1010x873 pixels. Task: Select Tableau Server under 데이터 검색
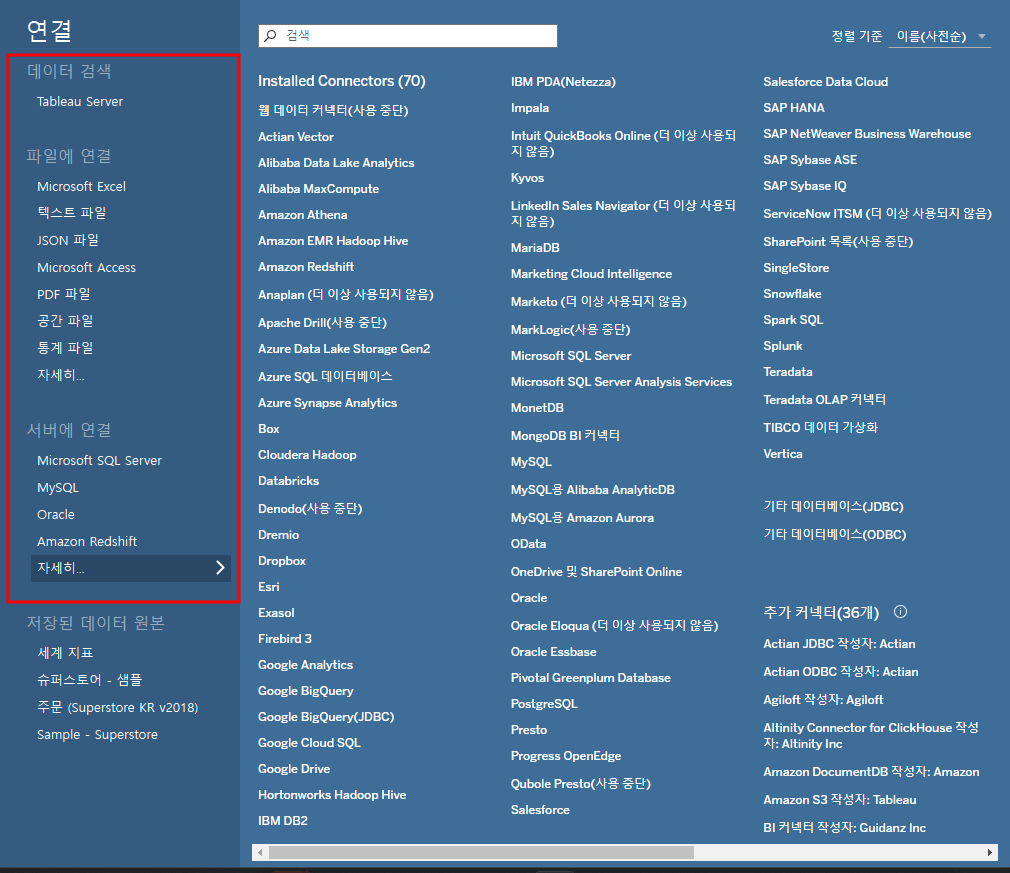(80, 101)
